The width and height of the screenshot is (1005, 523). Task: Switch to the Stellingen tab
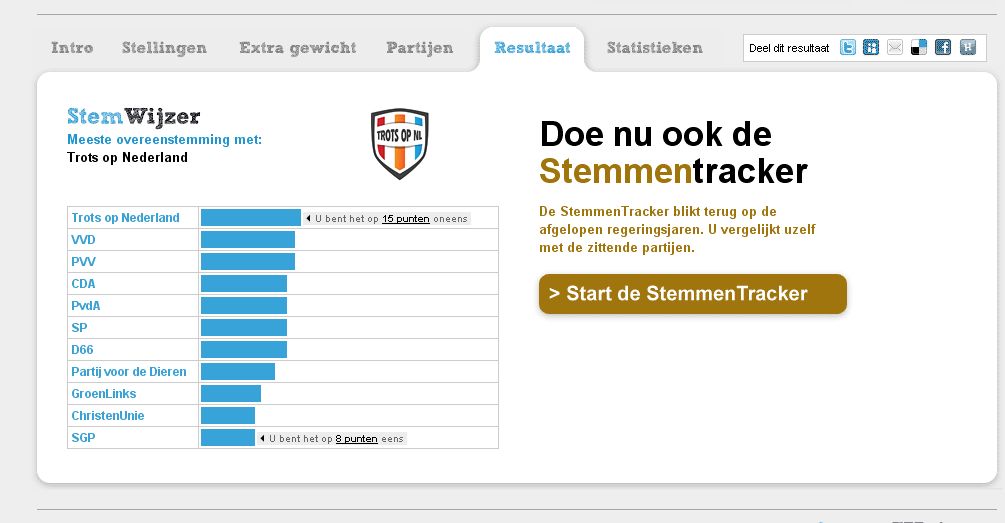pos(164,47)
